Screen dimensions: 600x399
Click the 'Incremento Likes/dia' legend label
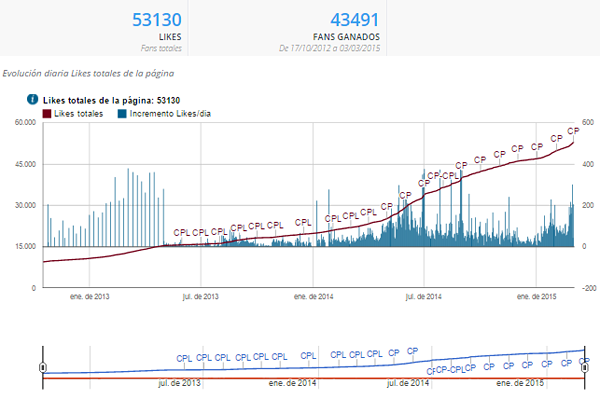tap(170, 114)
